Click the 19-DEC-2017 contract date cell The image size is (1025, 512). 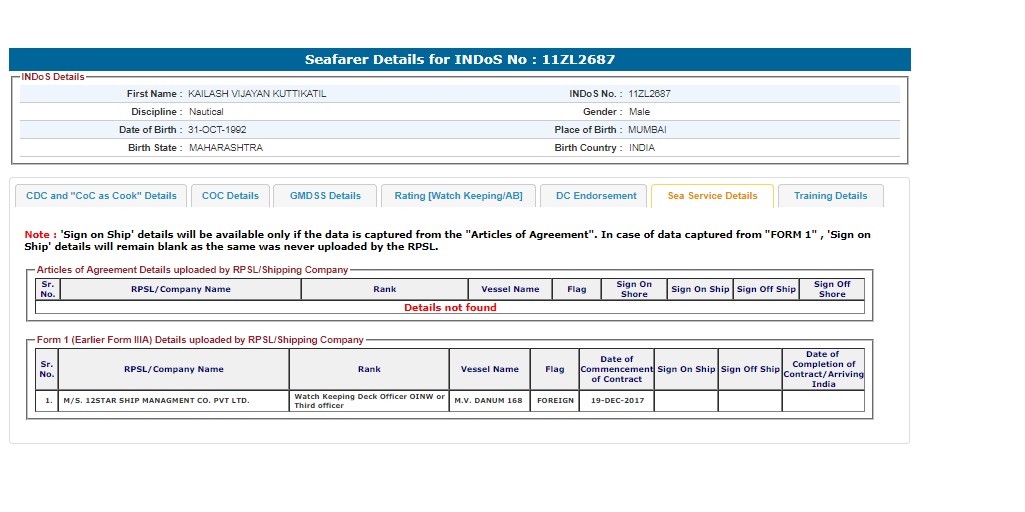click(x=616, y=401)
